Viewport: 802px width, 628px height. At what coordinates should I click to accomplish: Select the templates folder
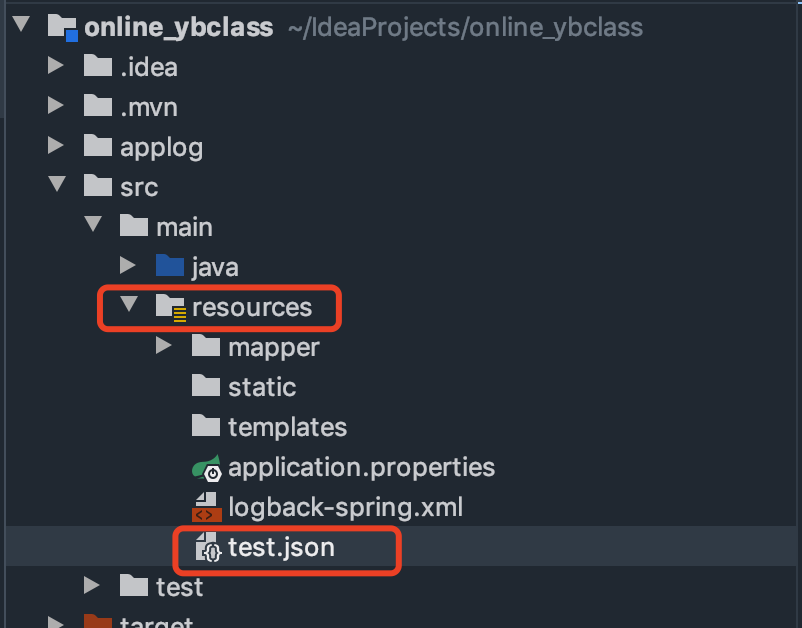pos(270,427)
